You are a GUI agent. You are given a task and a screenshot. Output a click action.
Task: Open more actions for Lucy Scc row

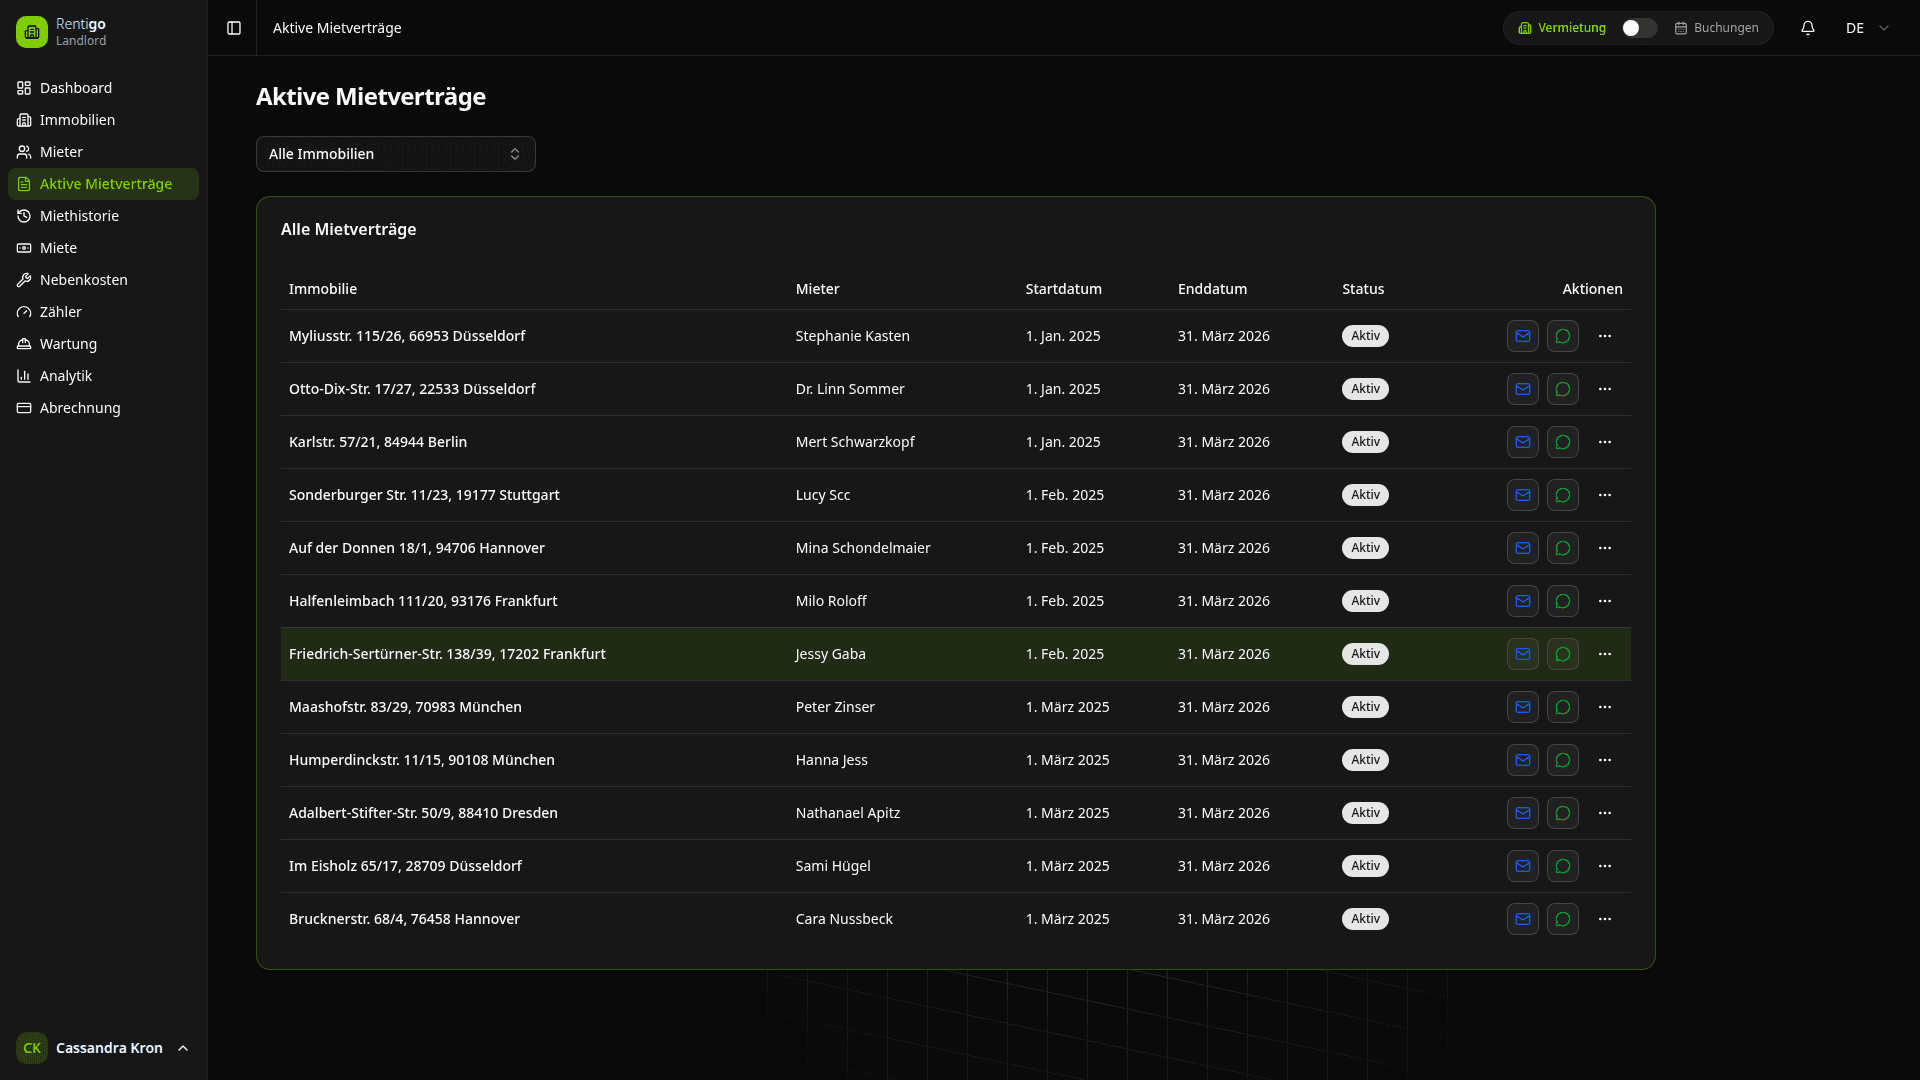click(1605, 495)
